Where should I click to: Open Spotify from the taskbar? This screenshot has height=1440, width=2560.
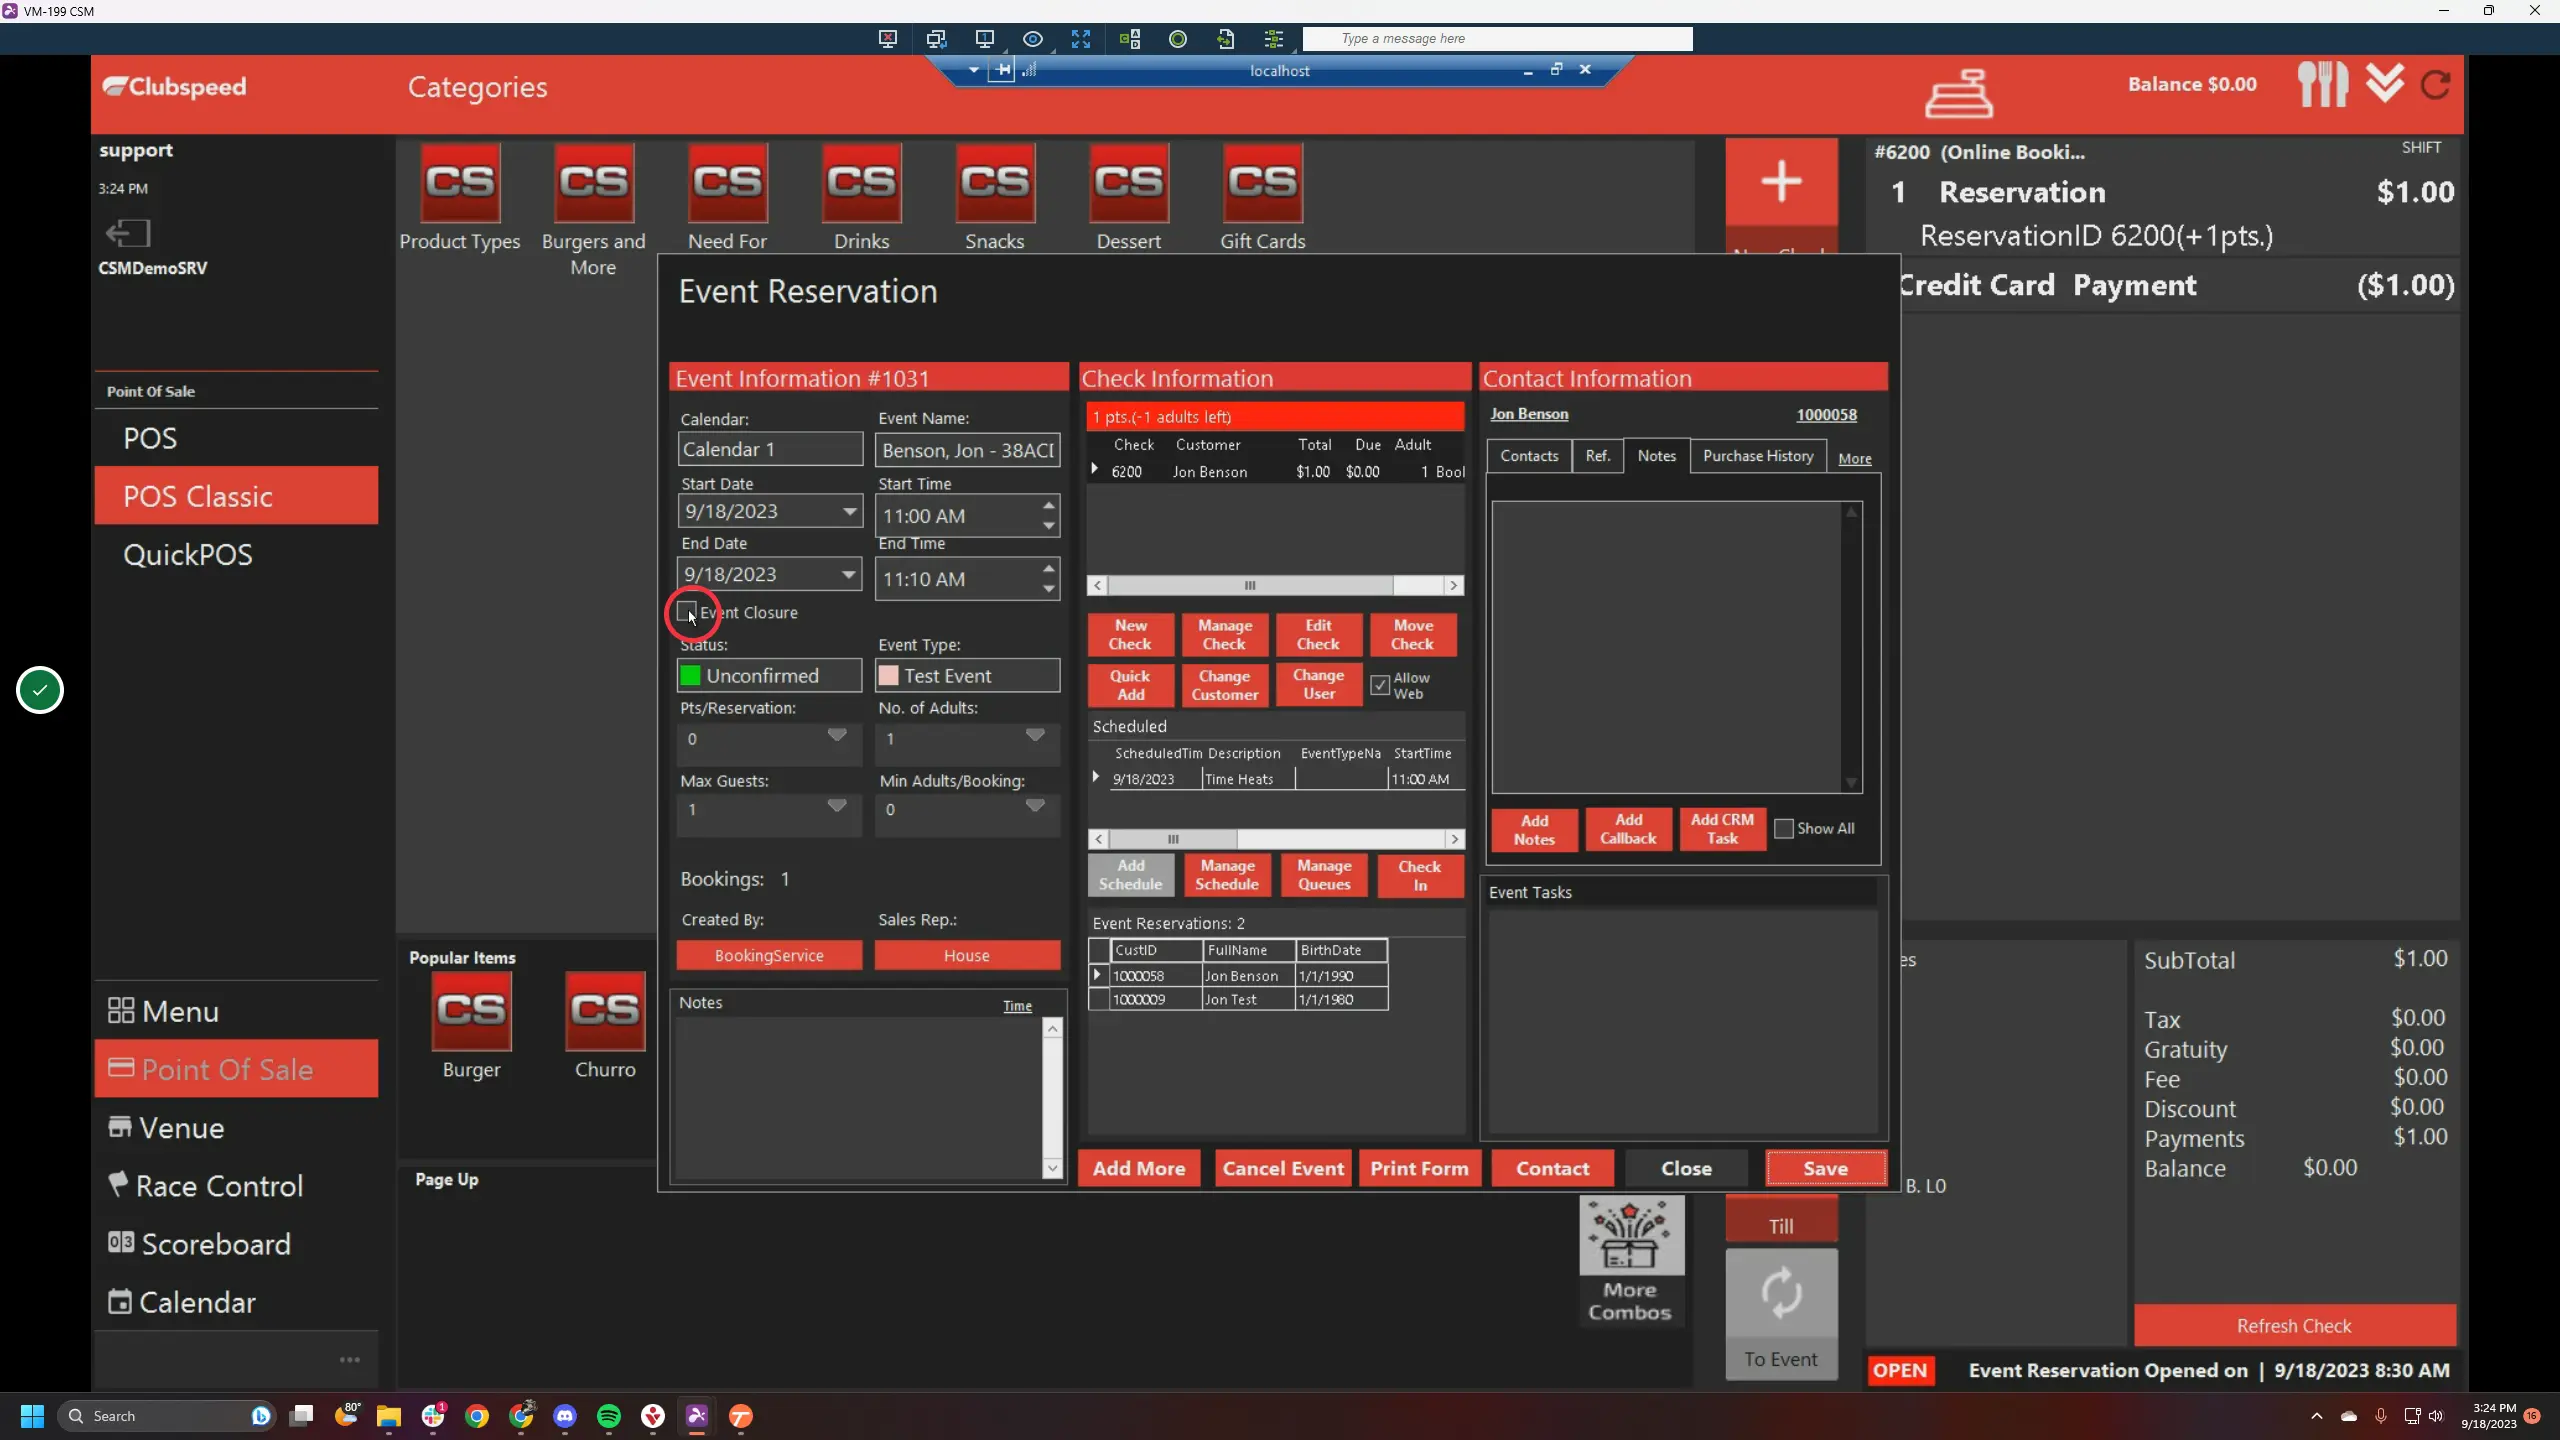point(609,1416)
